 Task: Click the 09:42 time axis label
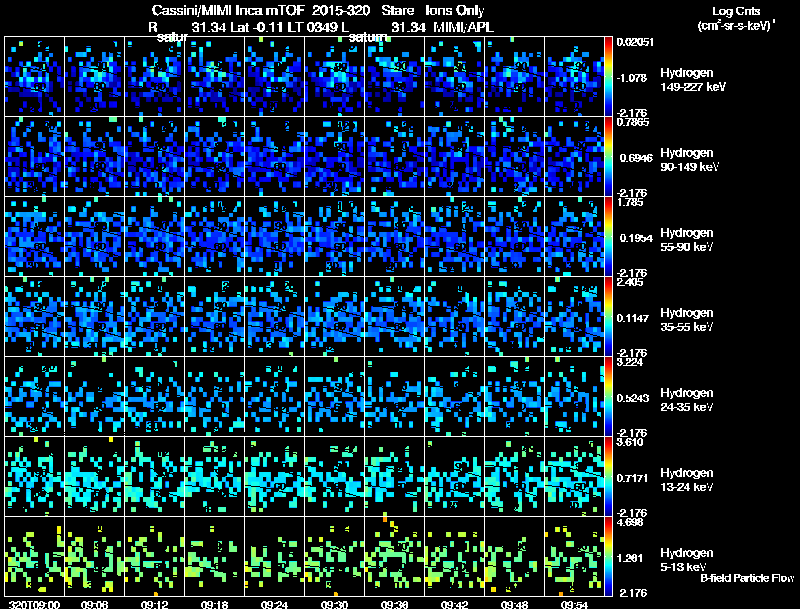coord(454,605)
